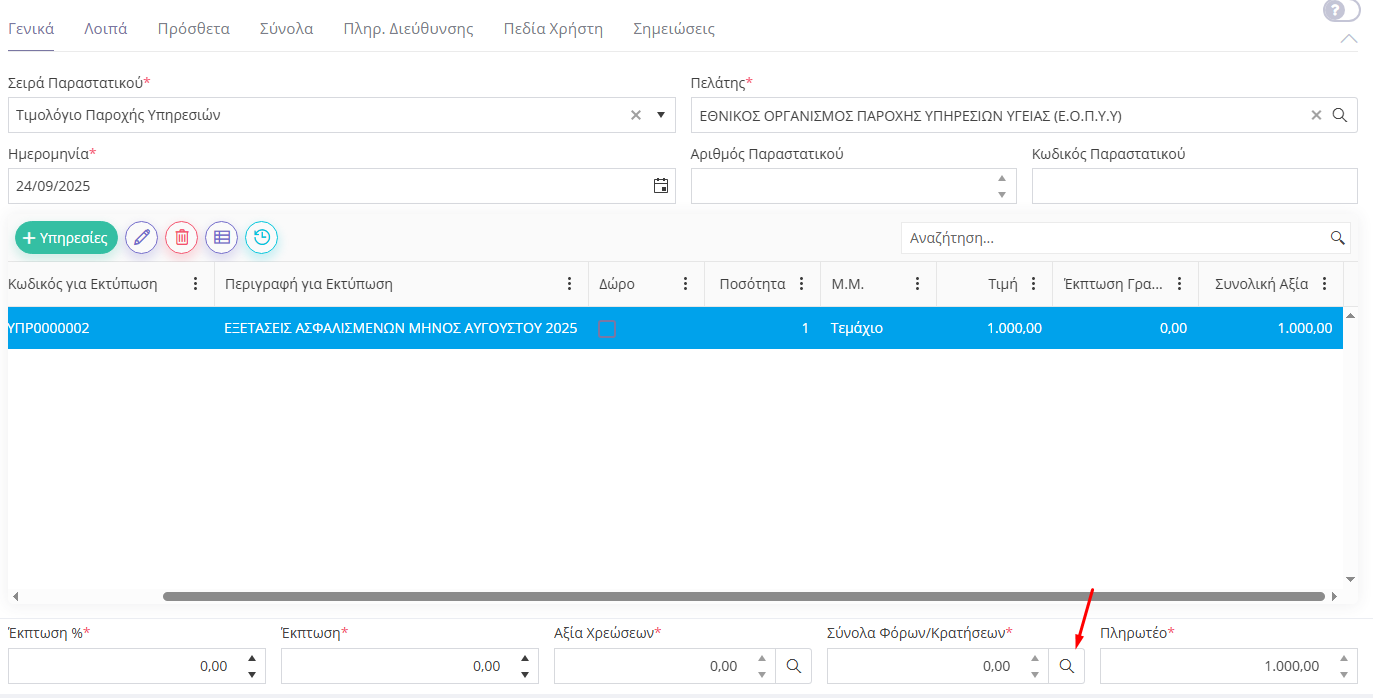
Task: Click the green Υπηρεσίες add button
Action: pyautogui.click(x=67, y=238)
